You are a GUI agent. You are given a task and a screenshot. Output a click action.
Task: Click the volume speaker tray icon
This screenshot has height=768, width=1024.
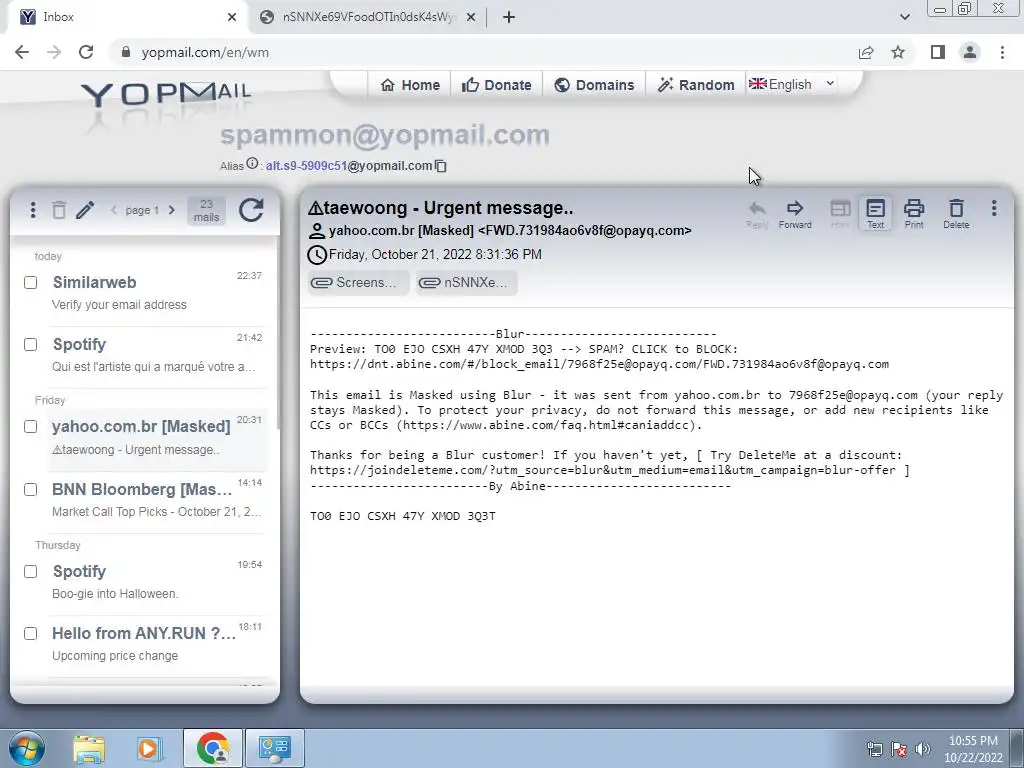pos(923,749)
